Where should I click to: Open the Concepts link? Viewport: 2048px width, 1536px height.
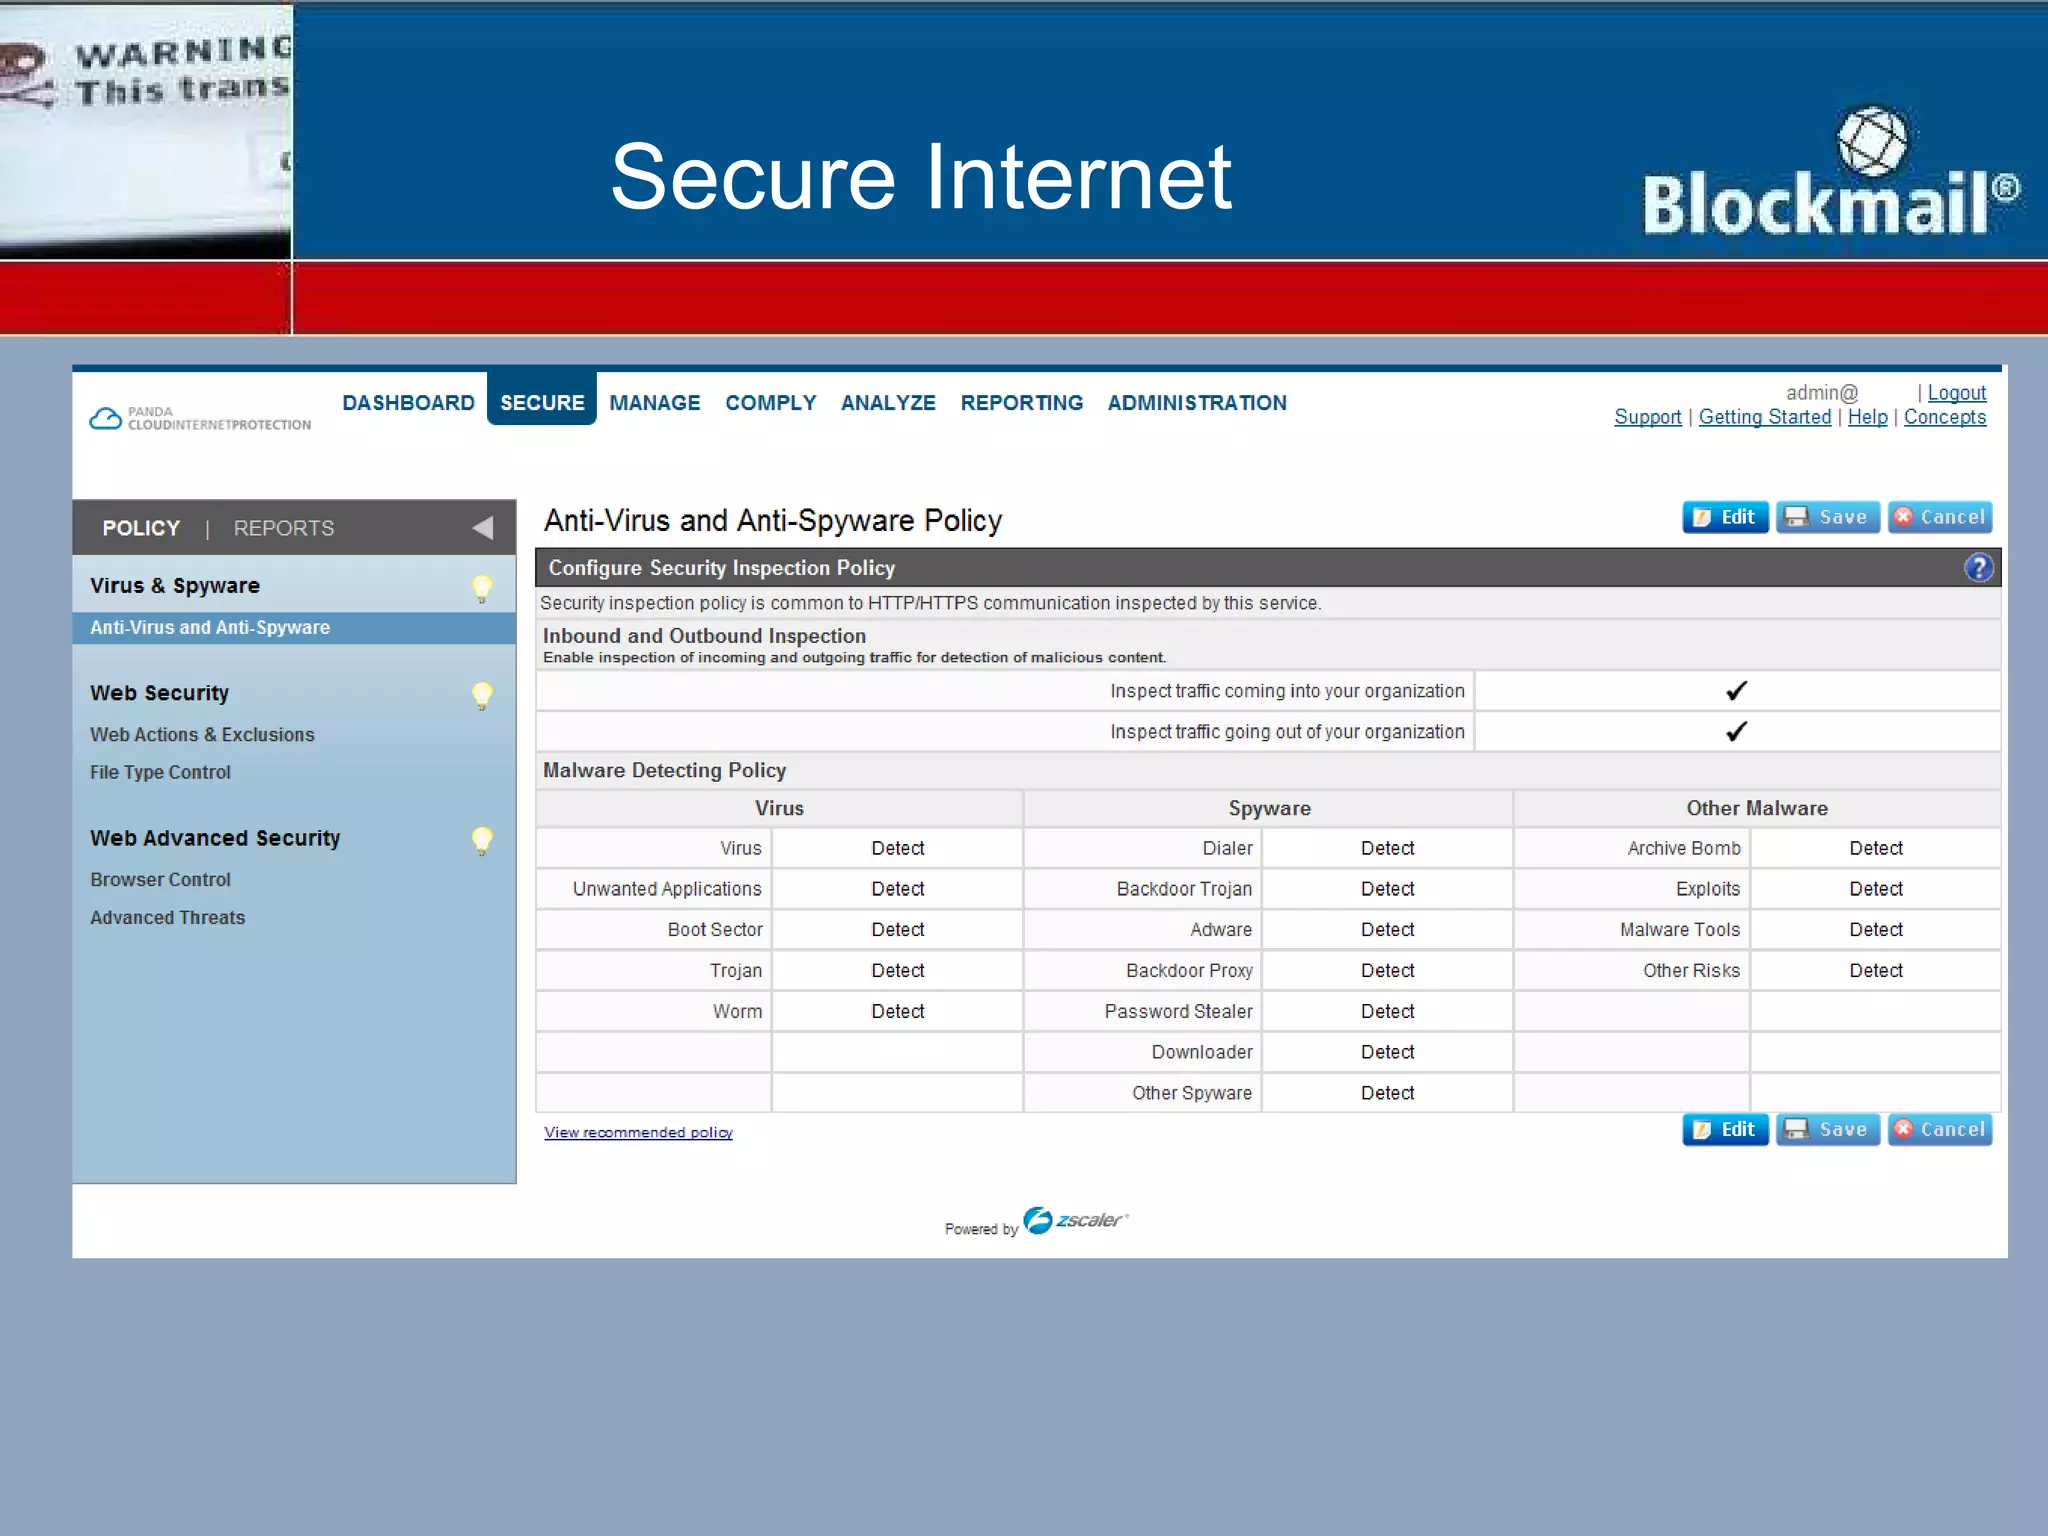click(1945, 417)
